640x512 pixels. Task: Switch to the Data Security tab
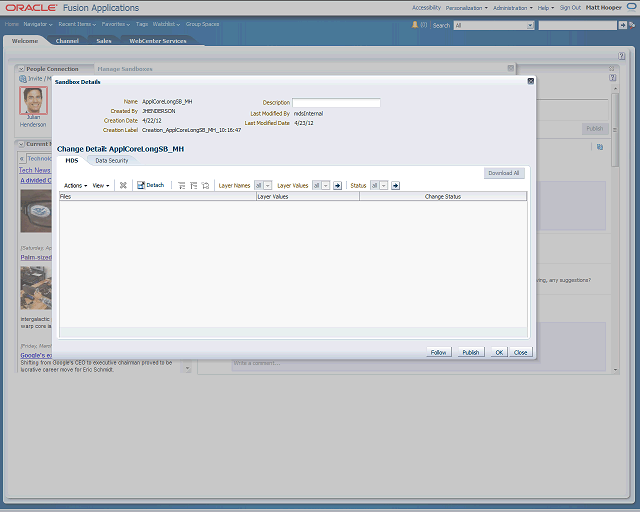tap(112, 161)
